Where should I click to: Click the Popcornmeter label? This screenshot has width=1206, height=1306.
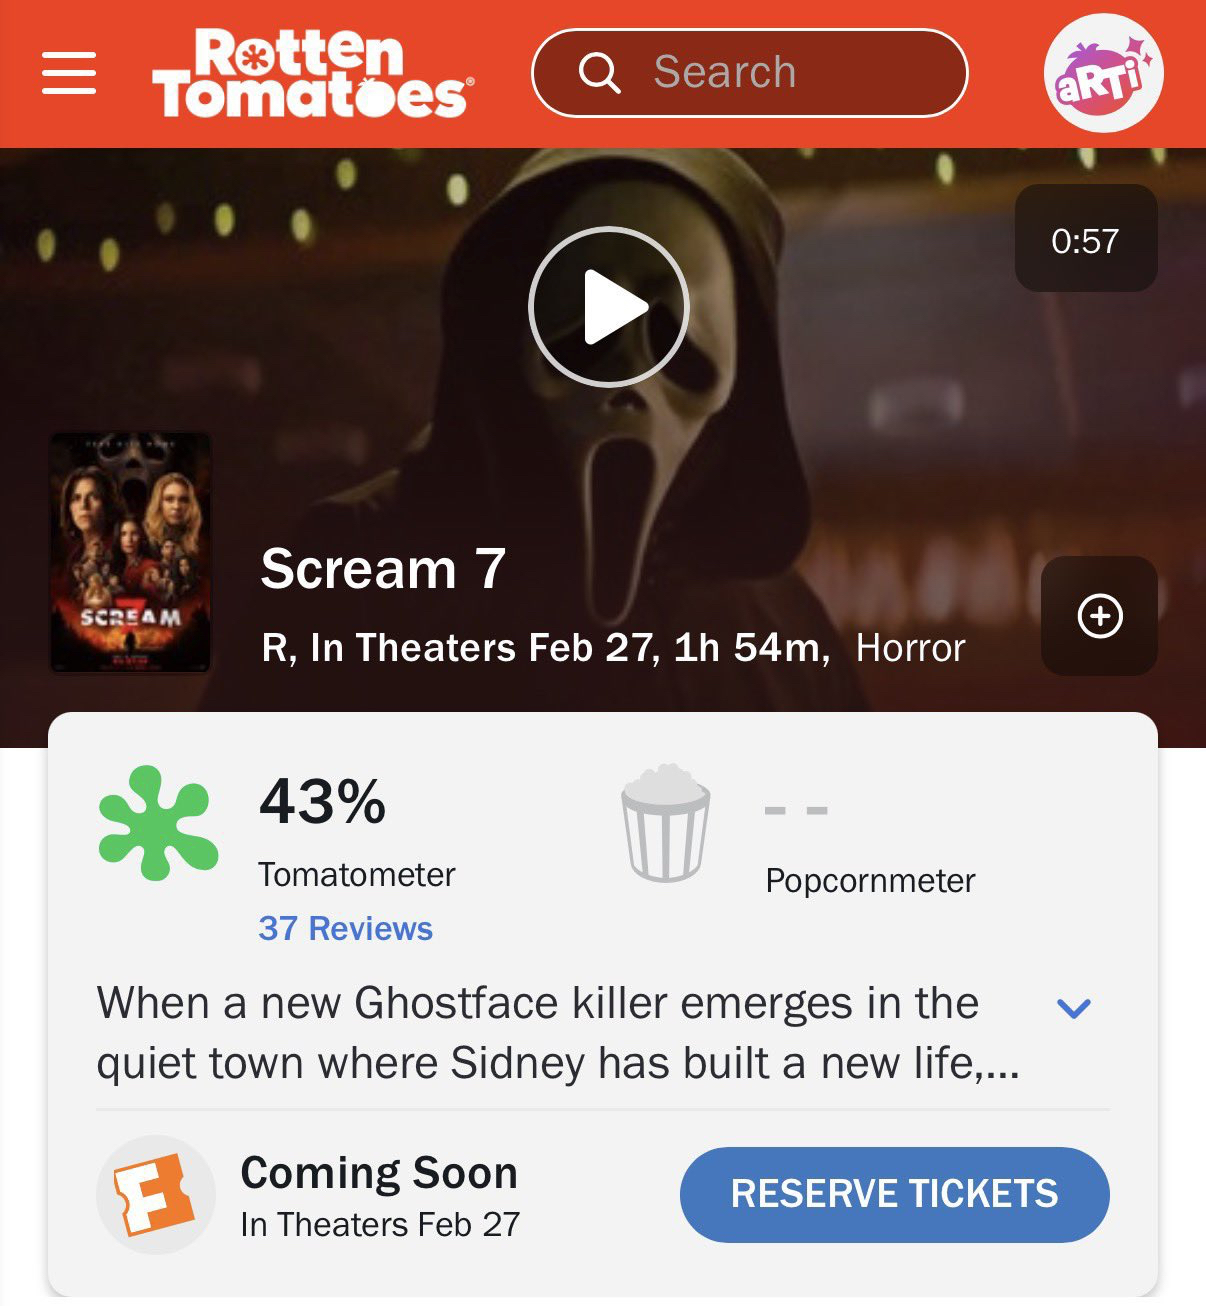(x=870, y=880)
